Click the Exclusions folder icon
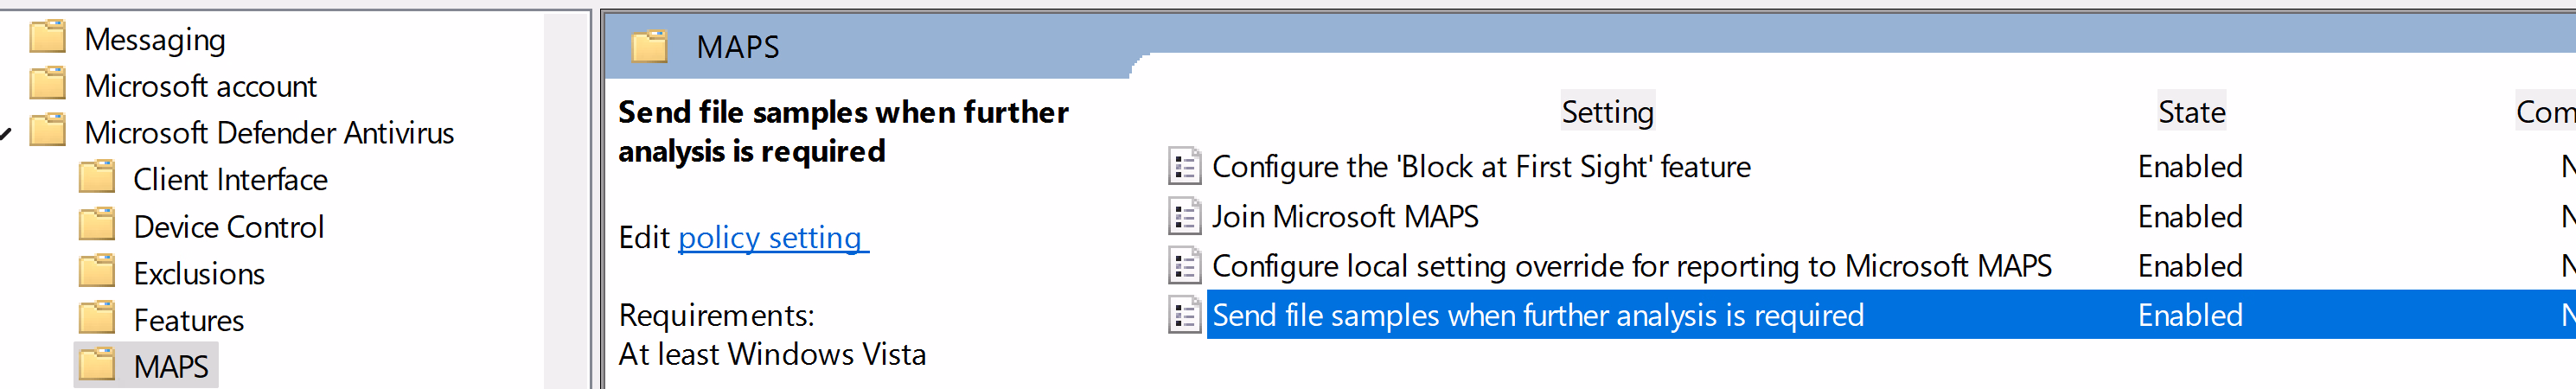2576x389 pixels. click(97, 273)
